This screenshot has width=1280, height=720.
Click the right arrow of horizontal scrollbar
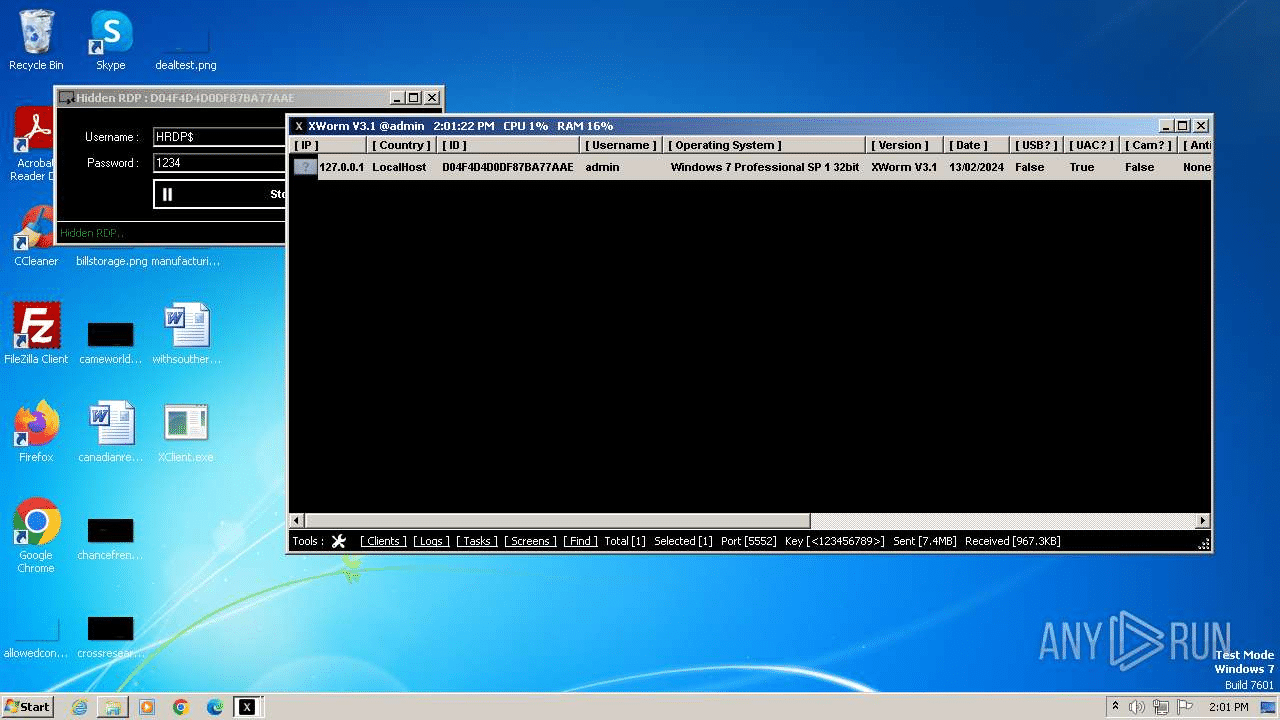click(1203, 521)
